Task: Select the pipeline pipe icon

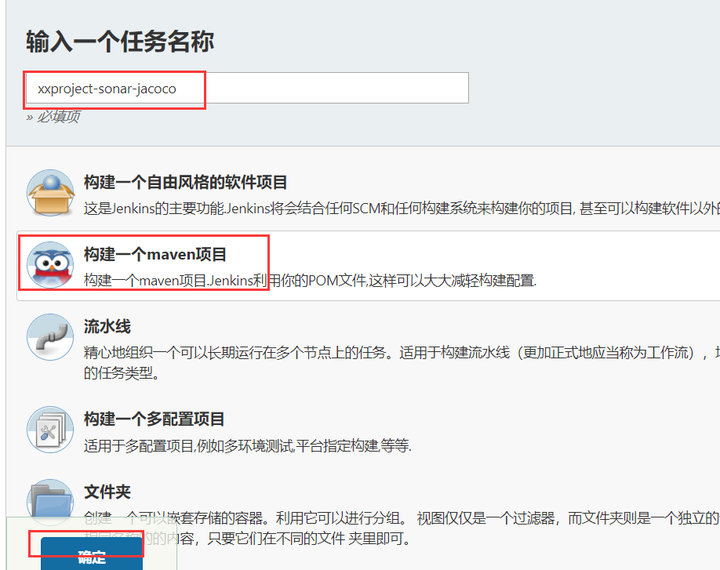Action: 51,337
